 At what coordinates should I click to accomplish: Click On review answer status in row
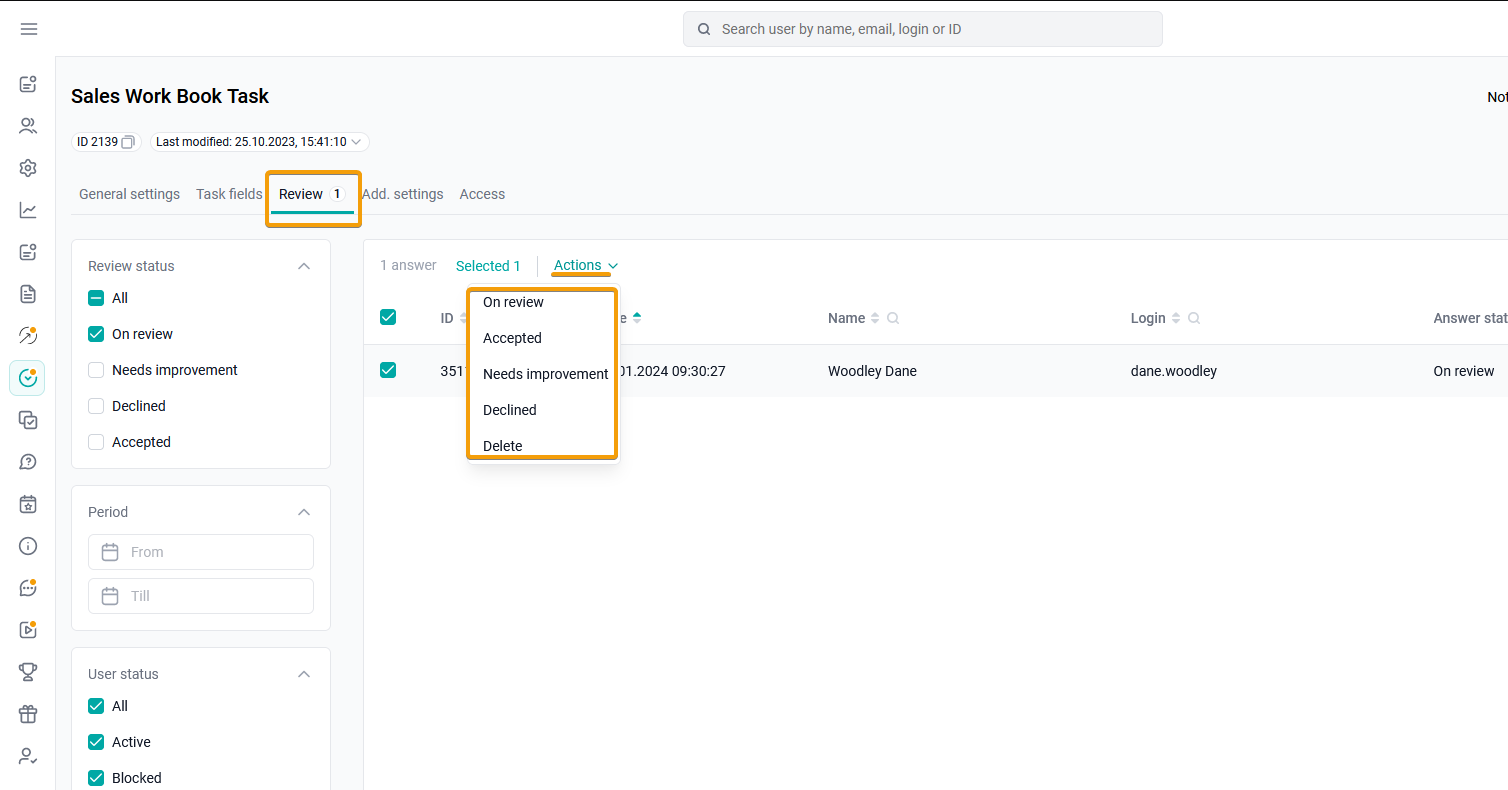1464,371
